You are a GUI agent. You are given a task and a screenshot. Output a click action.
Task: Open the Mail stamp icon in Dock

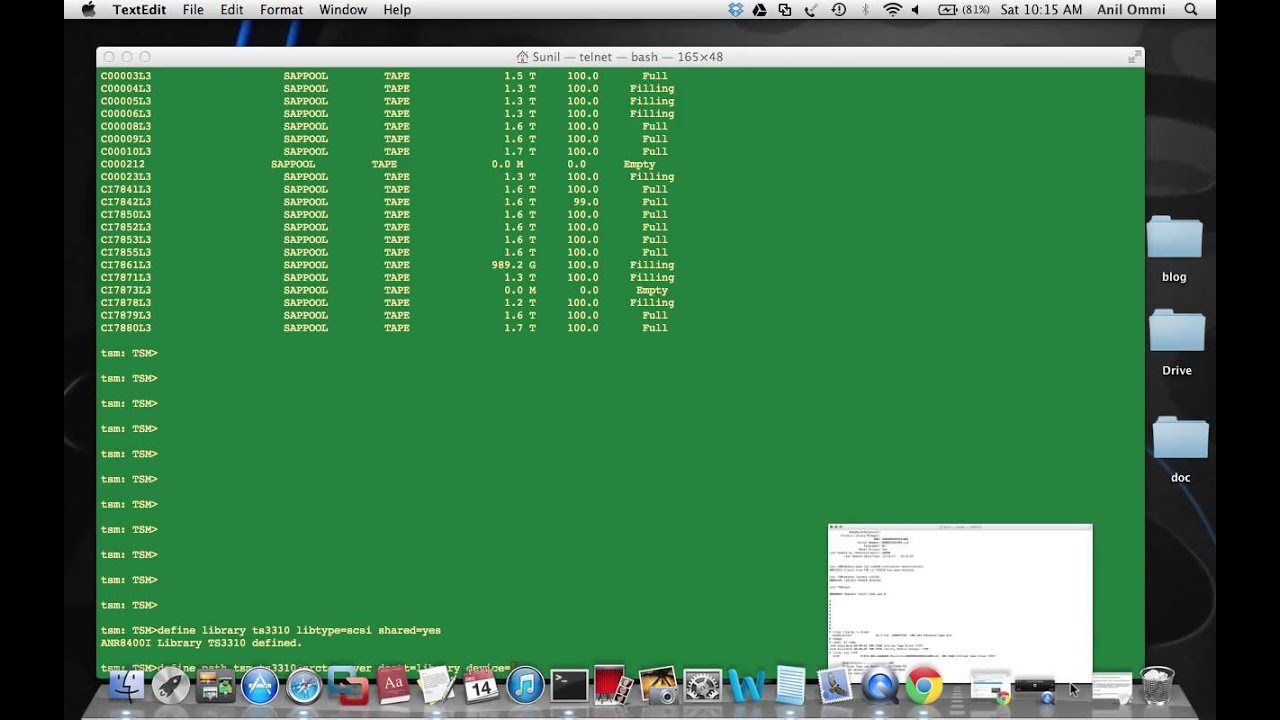pos(834,686)
